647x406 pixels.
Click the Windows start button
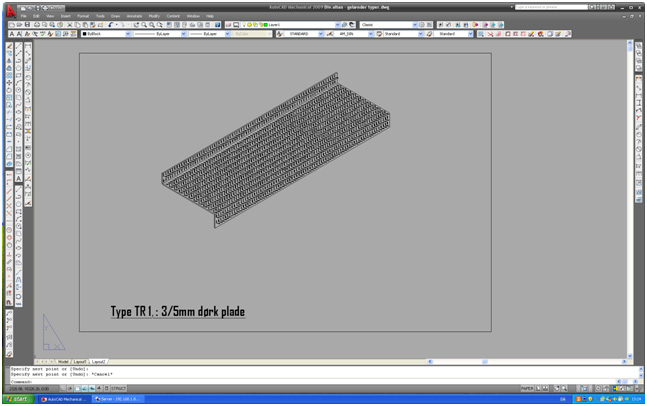pyautogui.click(x=18, y=399)
